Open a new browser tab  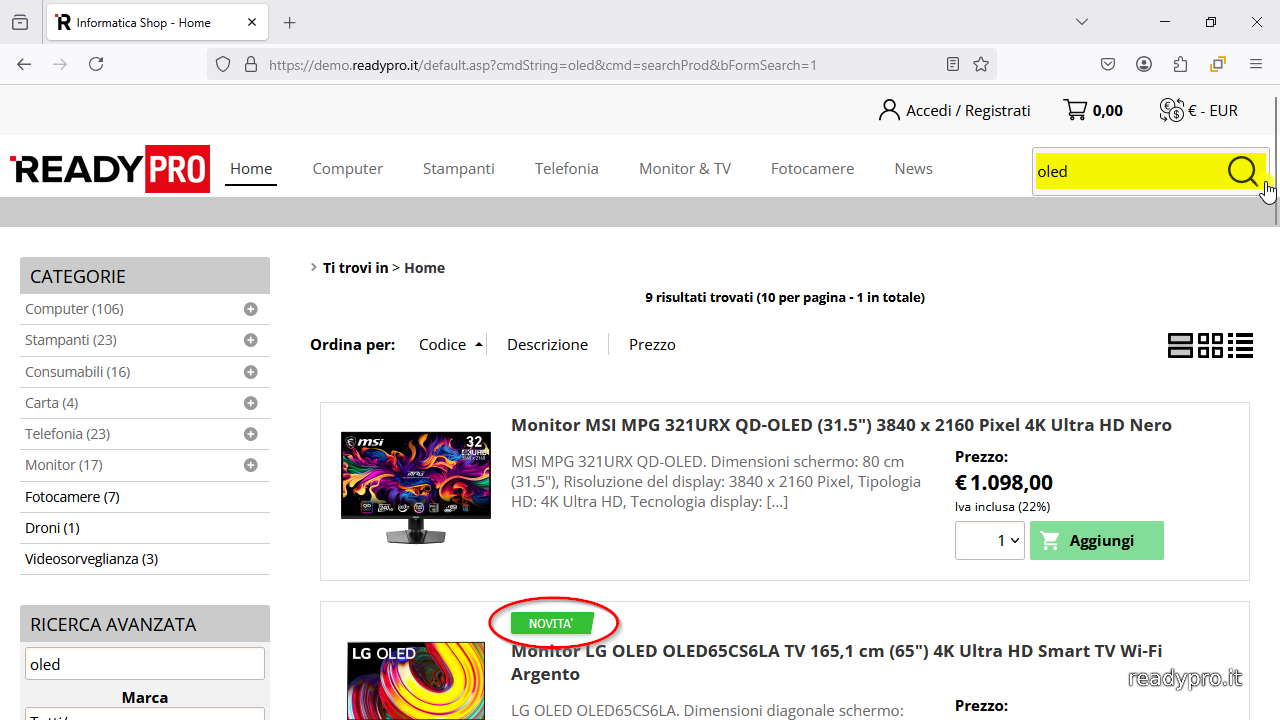[290, 22]
